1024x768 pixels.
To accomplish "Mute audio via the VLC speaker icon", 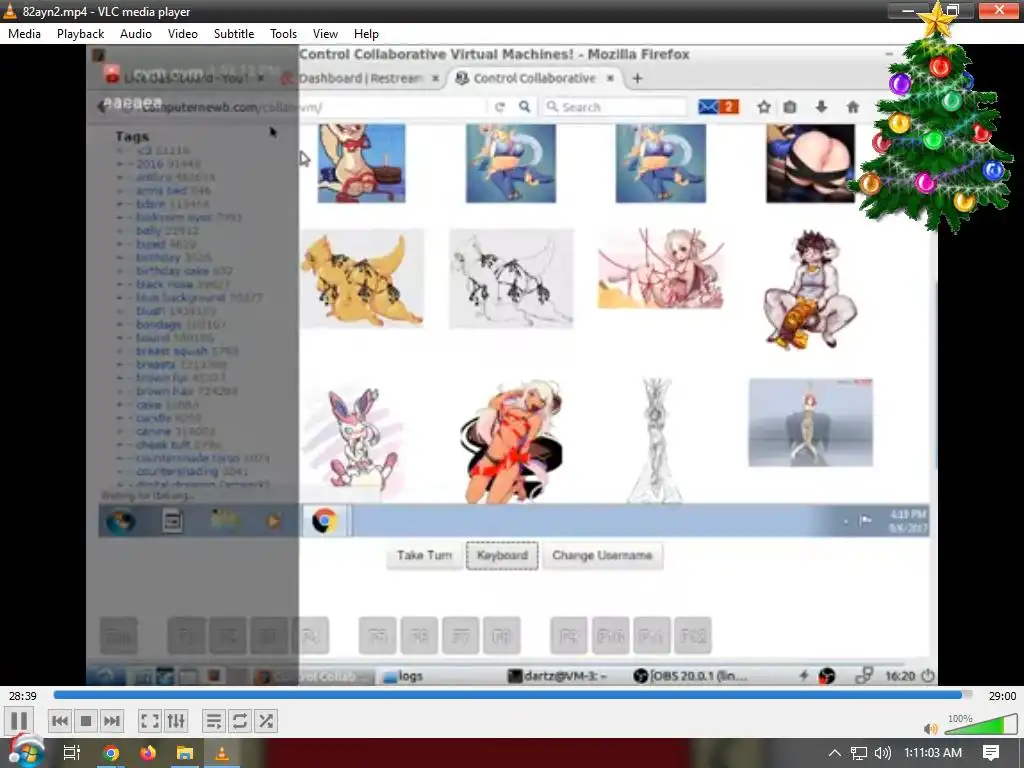I will [931, 728].
